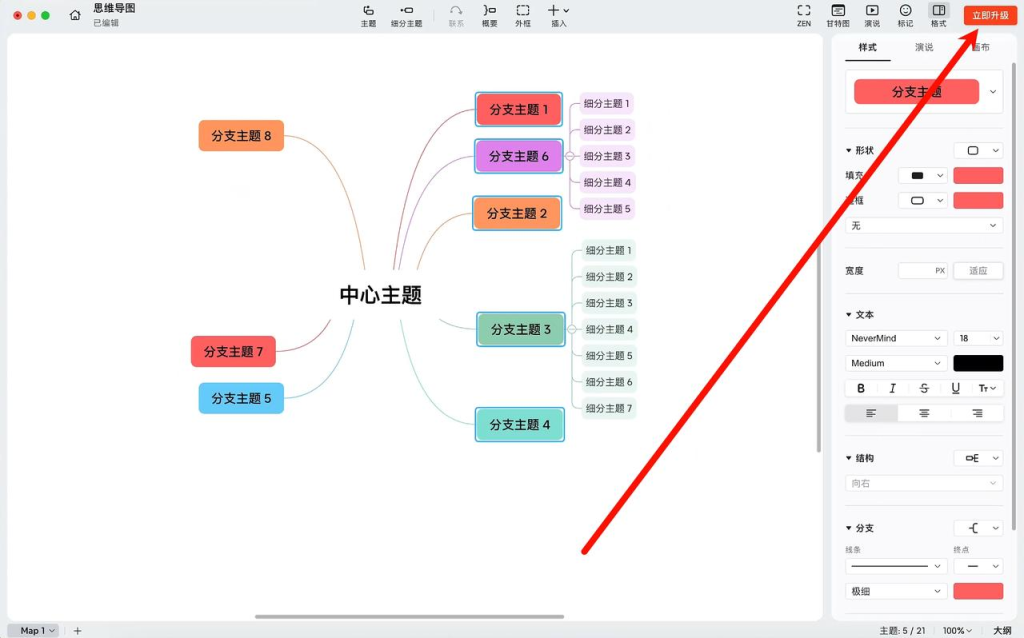Open the branch shape dropdown
The height and width of the screenshot is (638, 1024).
978,528
